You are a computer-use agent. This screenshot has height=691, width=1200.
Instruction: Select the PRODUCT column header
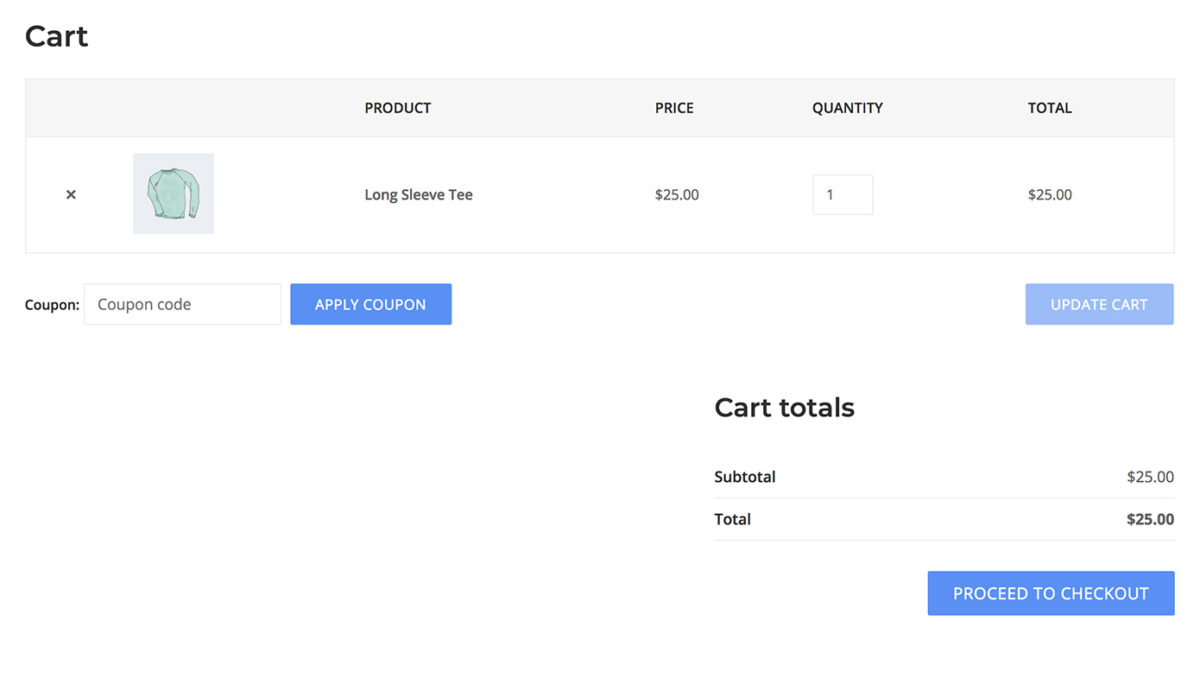point(397,108)
